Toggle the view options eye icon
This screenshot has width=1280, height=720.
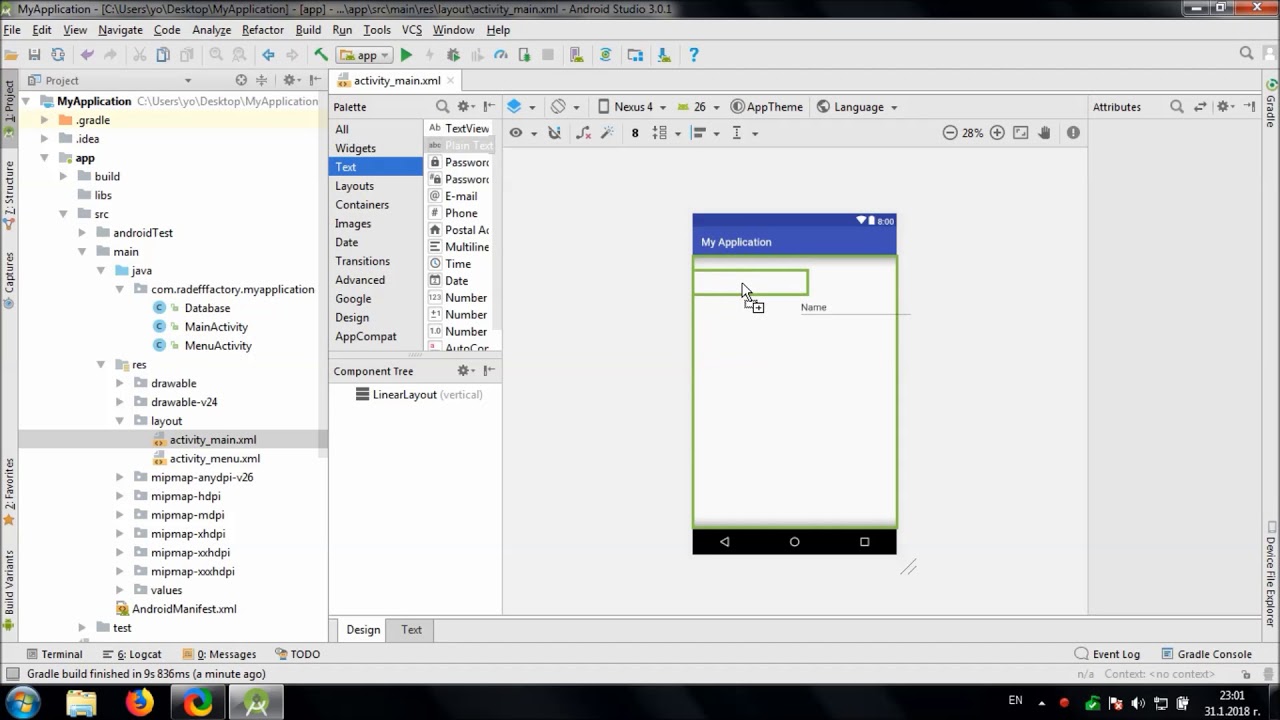(x=516, y=133)
